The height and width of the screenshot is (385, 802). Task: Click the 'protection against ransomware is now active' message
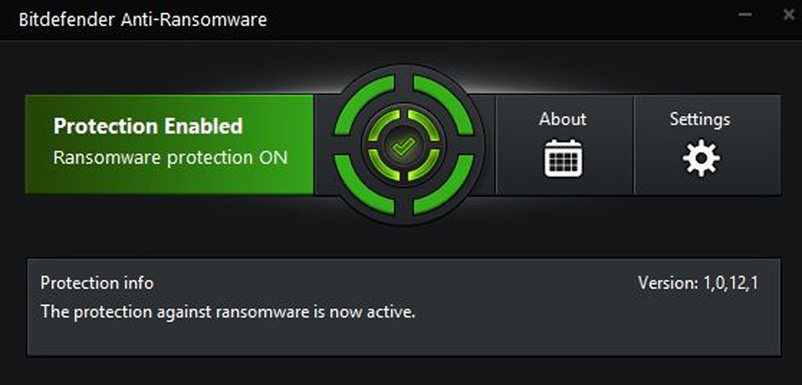point(244,311)
